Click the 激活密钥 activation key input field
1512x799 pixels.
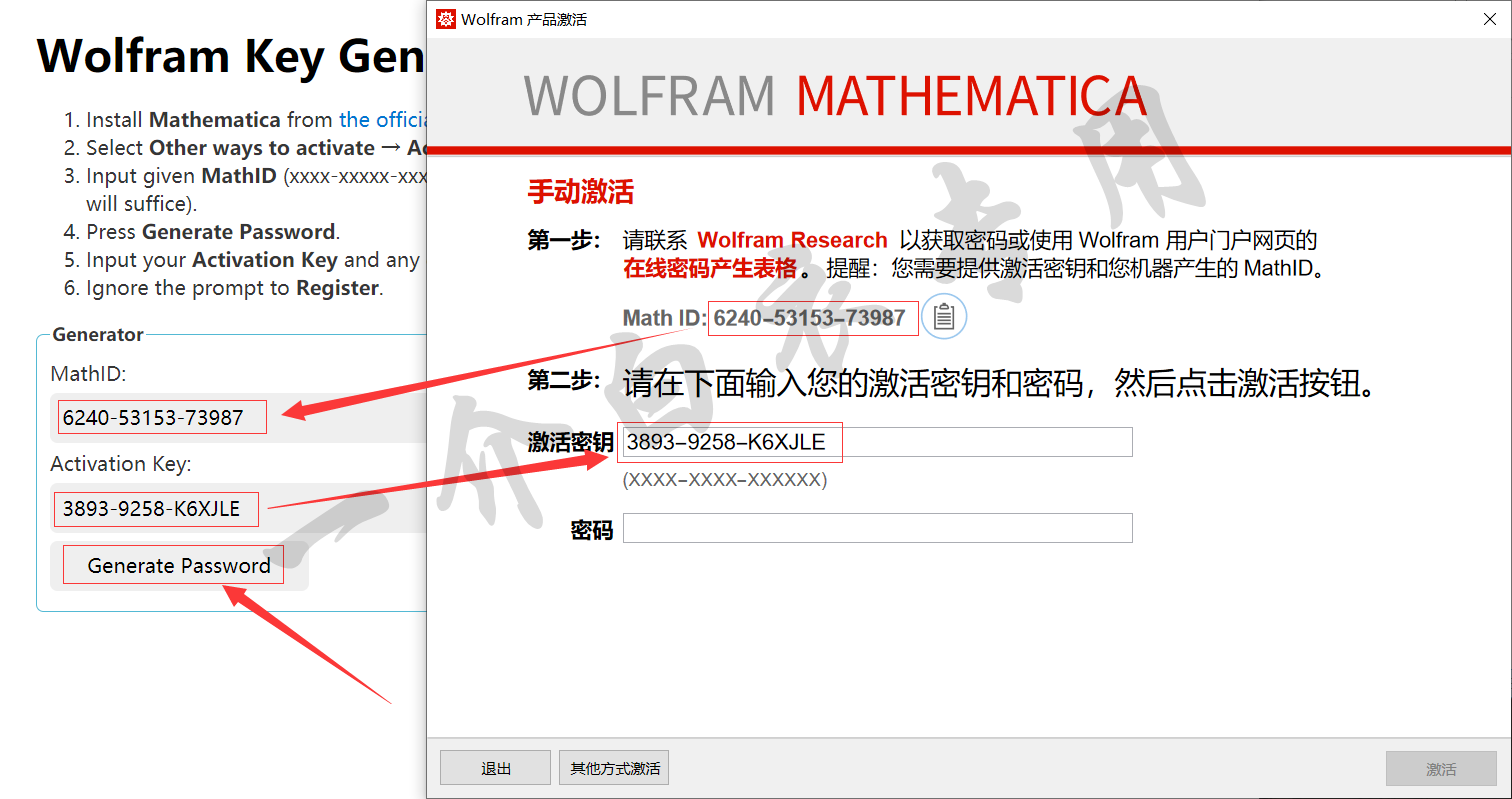click(x=877, y=442)
